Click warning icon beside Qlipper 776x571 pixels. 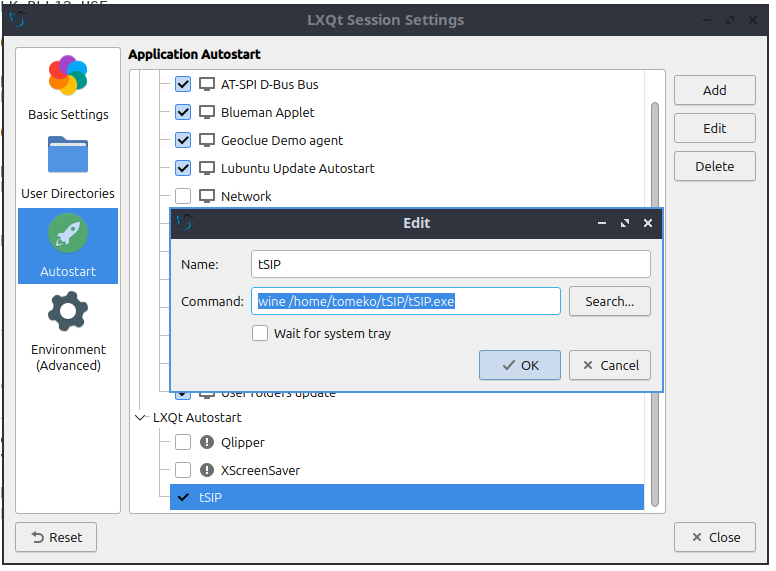point(207,442)
